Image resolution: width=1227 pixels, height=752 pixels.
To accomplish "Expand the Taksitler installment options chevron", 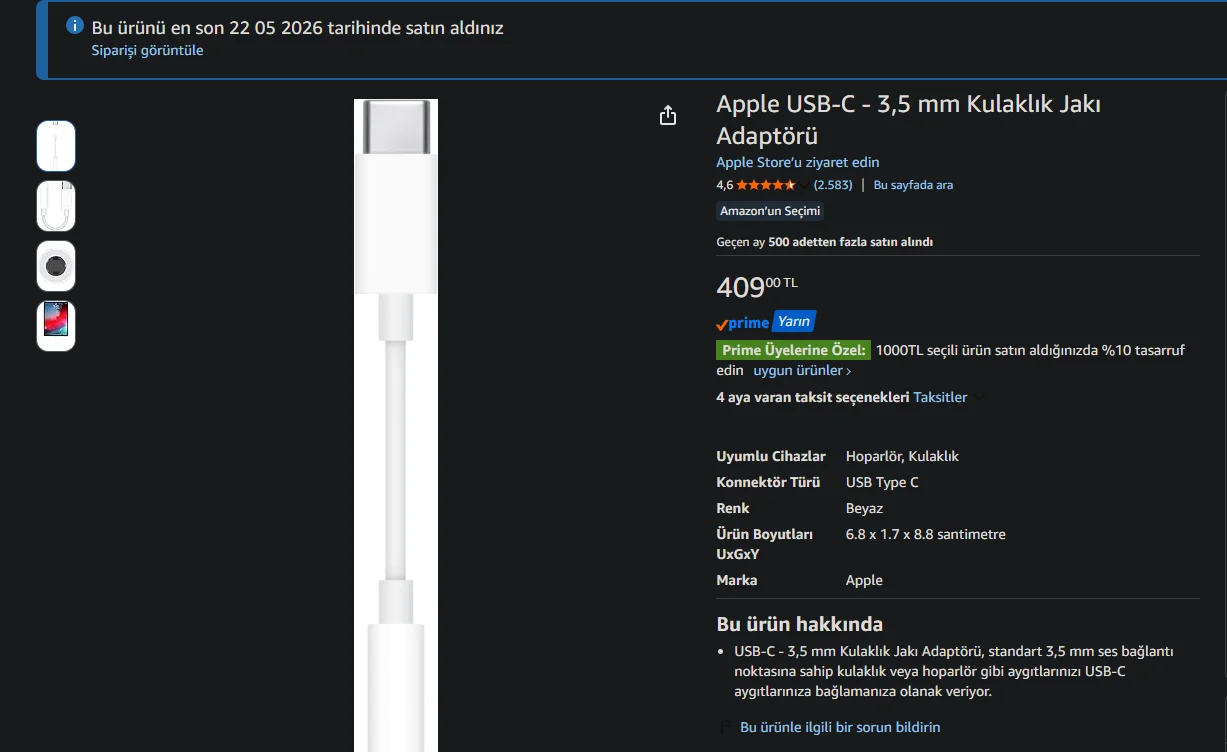I will 978,398.
